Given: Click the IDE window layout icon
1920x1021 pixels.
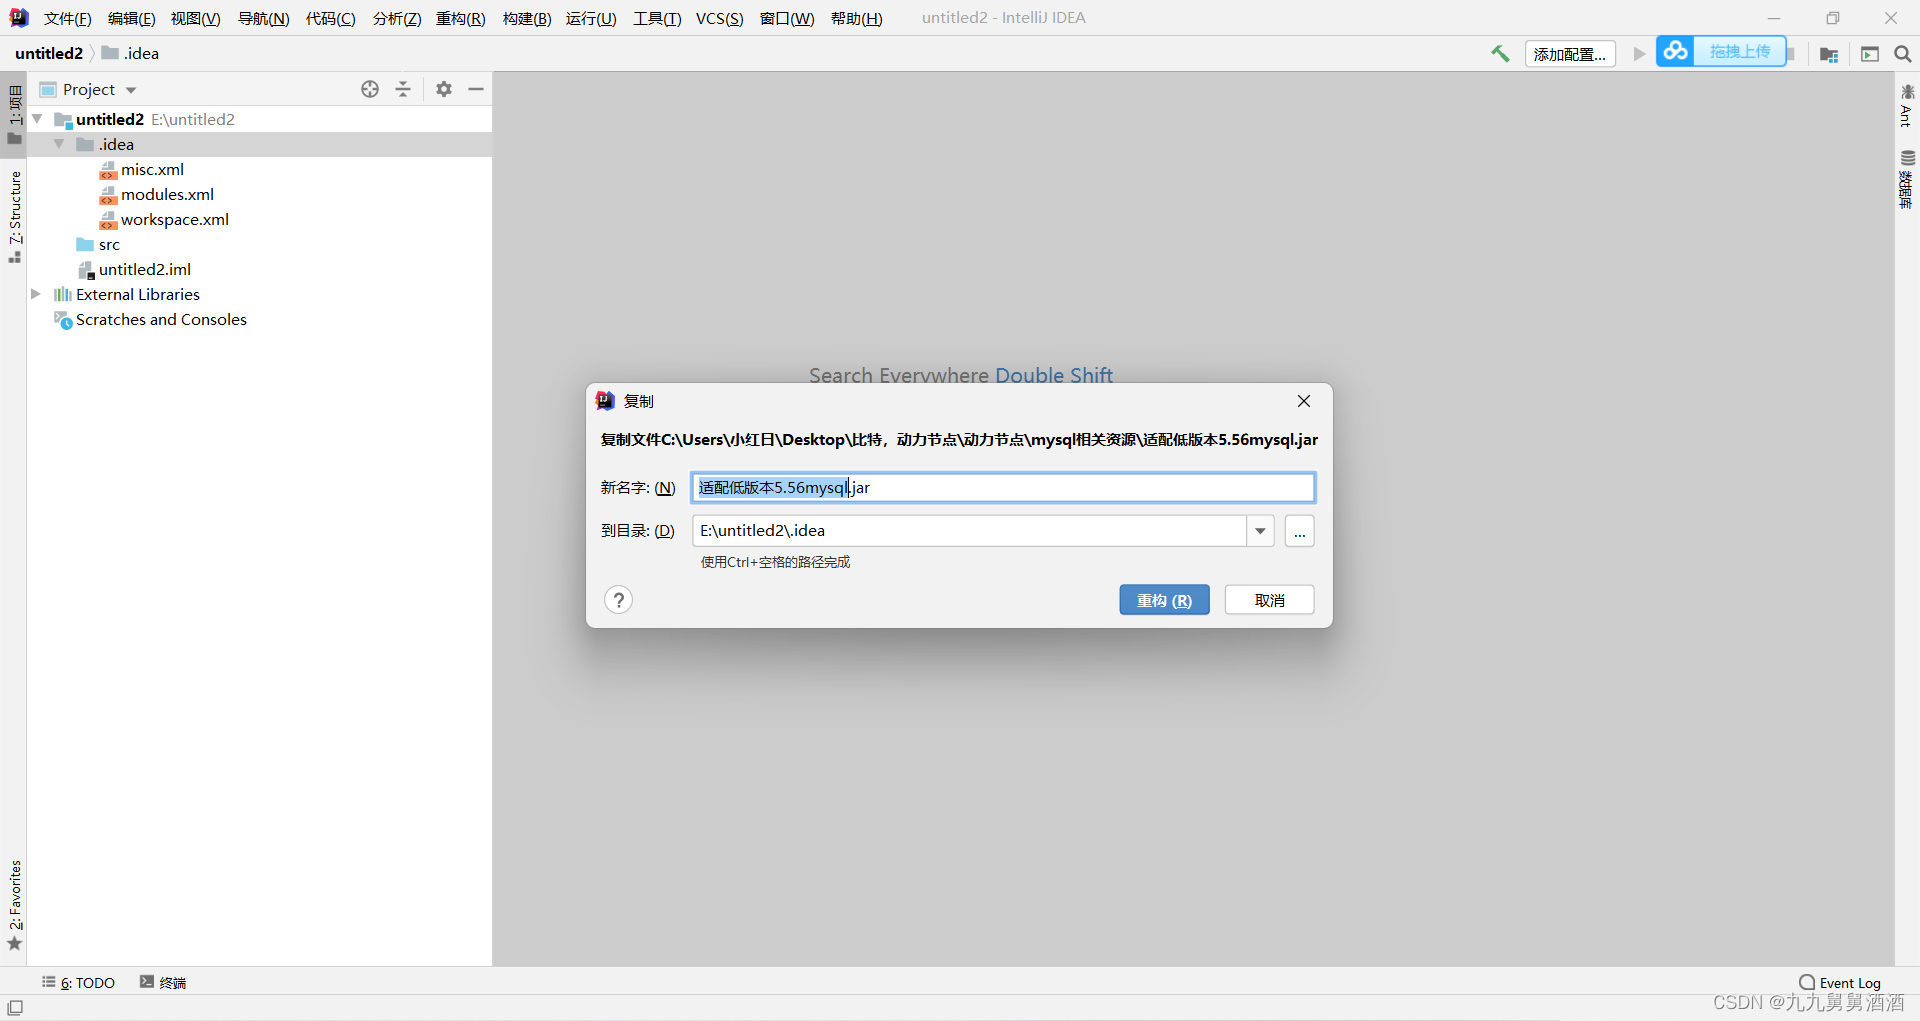Looking at the screenshot, I should [1870, 54].
